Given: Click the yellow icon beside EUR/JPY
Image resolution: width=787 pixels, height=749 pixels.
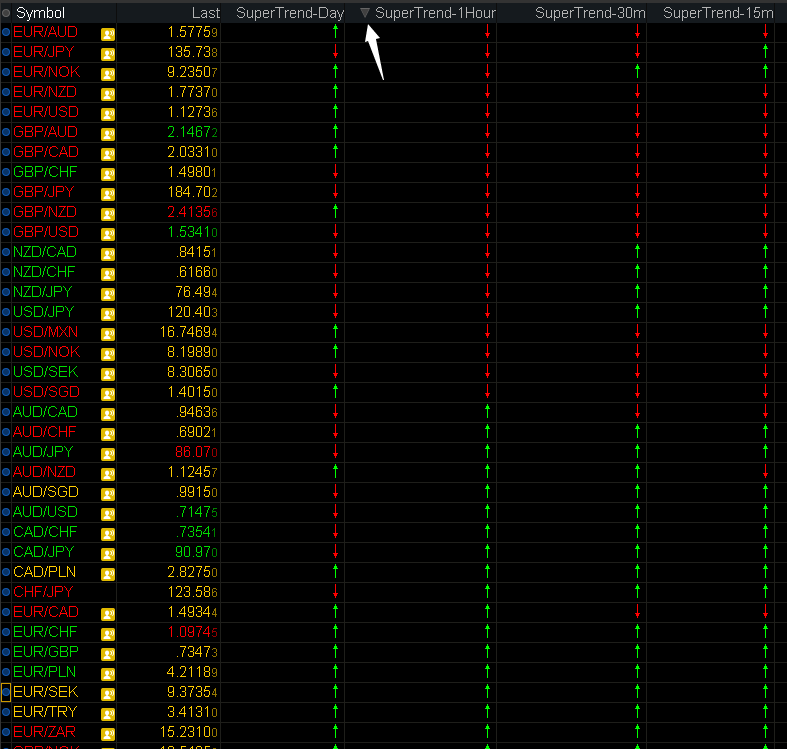Looking at the screenshot, I should pyautogui.click(x=108, y=54).
